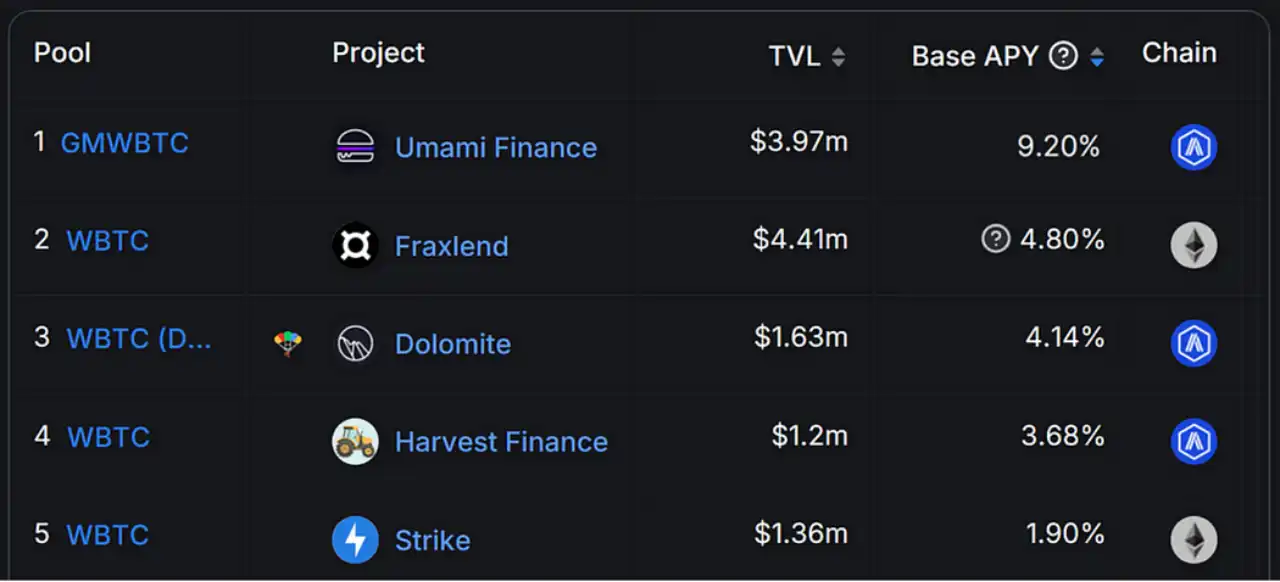Open the truncated WBTC (D... pool link
The width and height of the screenshot is (1280, 582).
[139, 338]
